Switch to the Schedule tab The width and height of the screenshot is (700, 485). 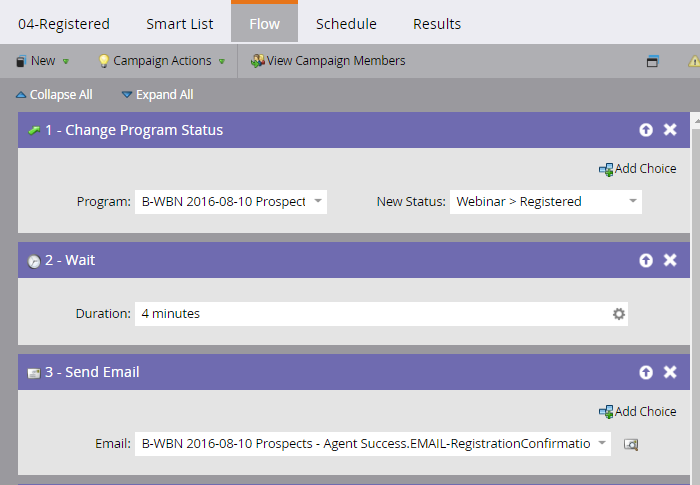click(346, 24)
